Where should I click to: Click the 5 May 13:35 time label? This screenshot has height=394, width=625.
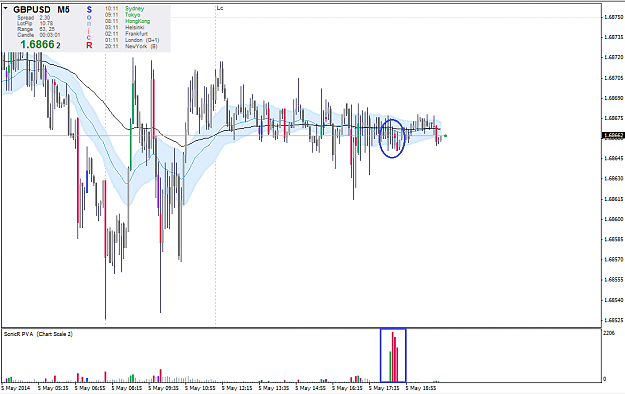(274, 388)
